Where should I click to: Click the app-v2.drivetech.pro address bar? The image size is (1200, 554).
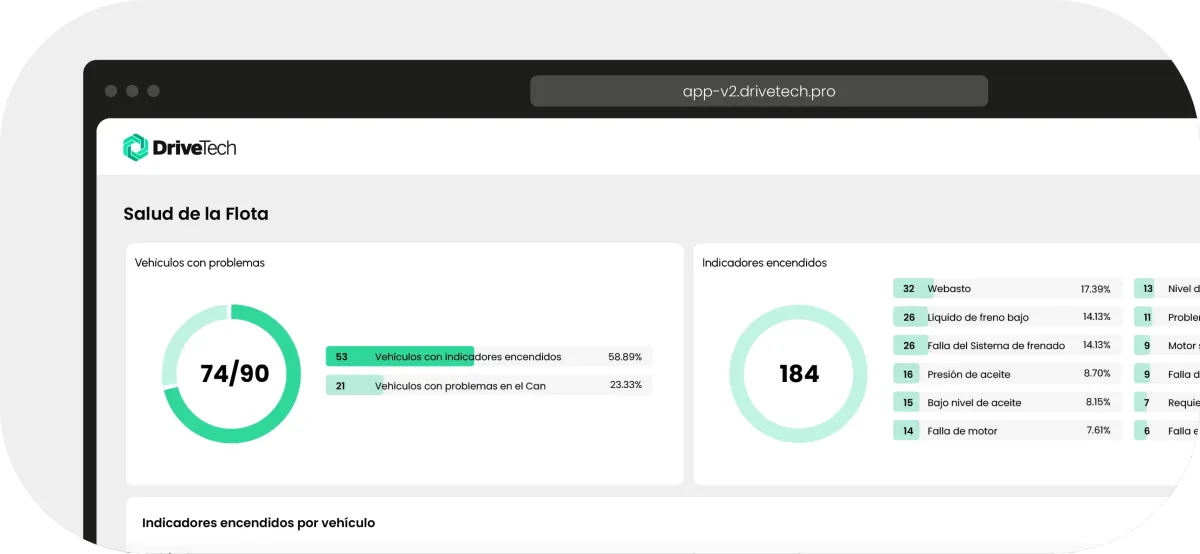click(759, 91)
